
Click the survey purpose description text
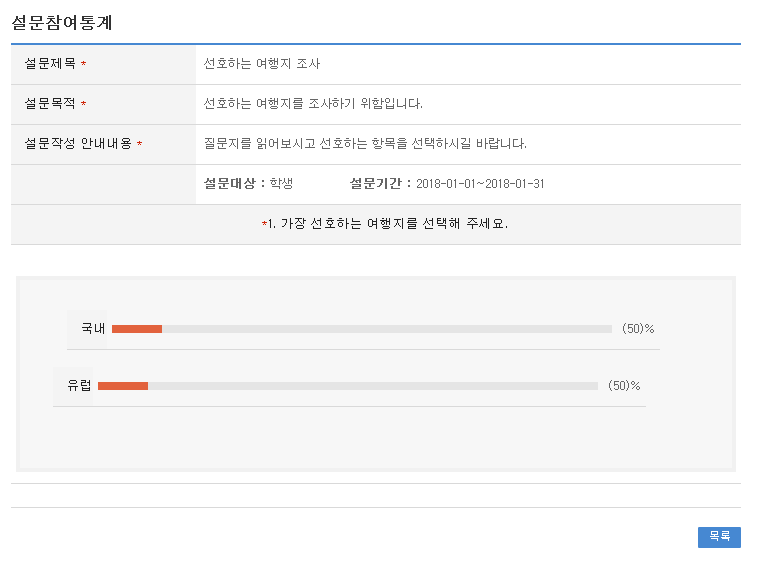pos(313,104)
